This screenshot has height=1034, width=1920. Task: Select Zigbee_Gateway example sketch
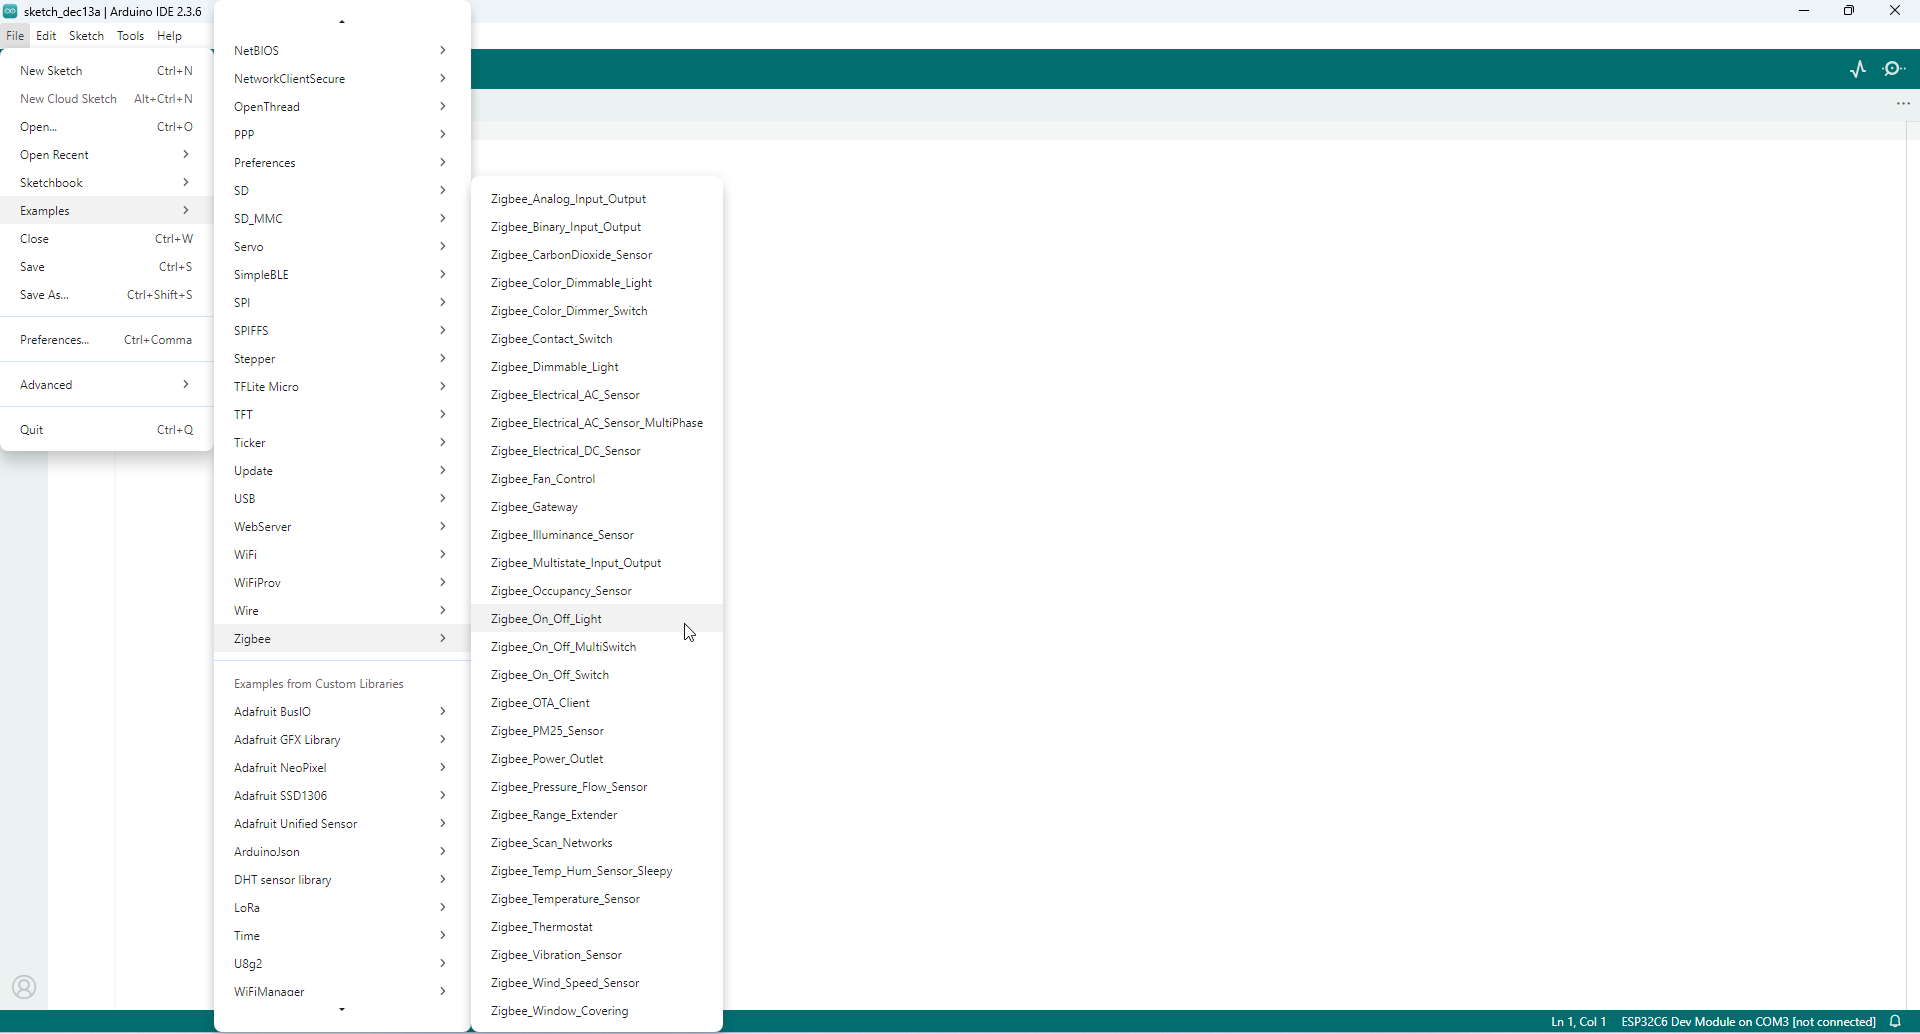[x=534, y=507]
